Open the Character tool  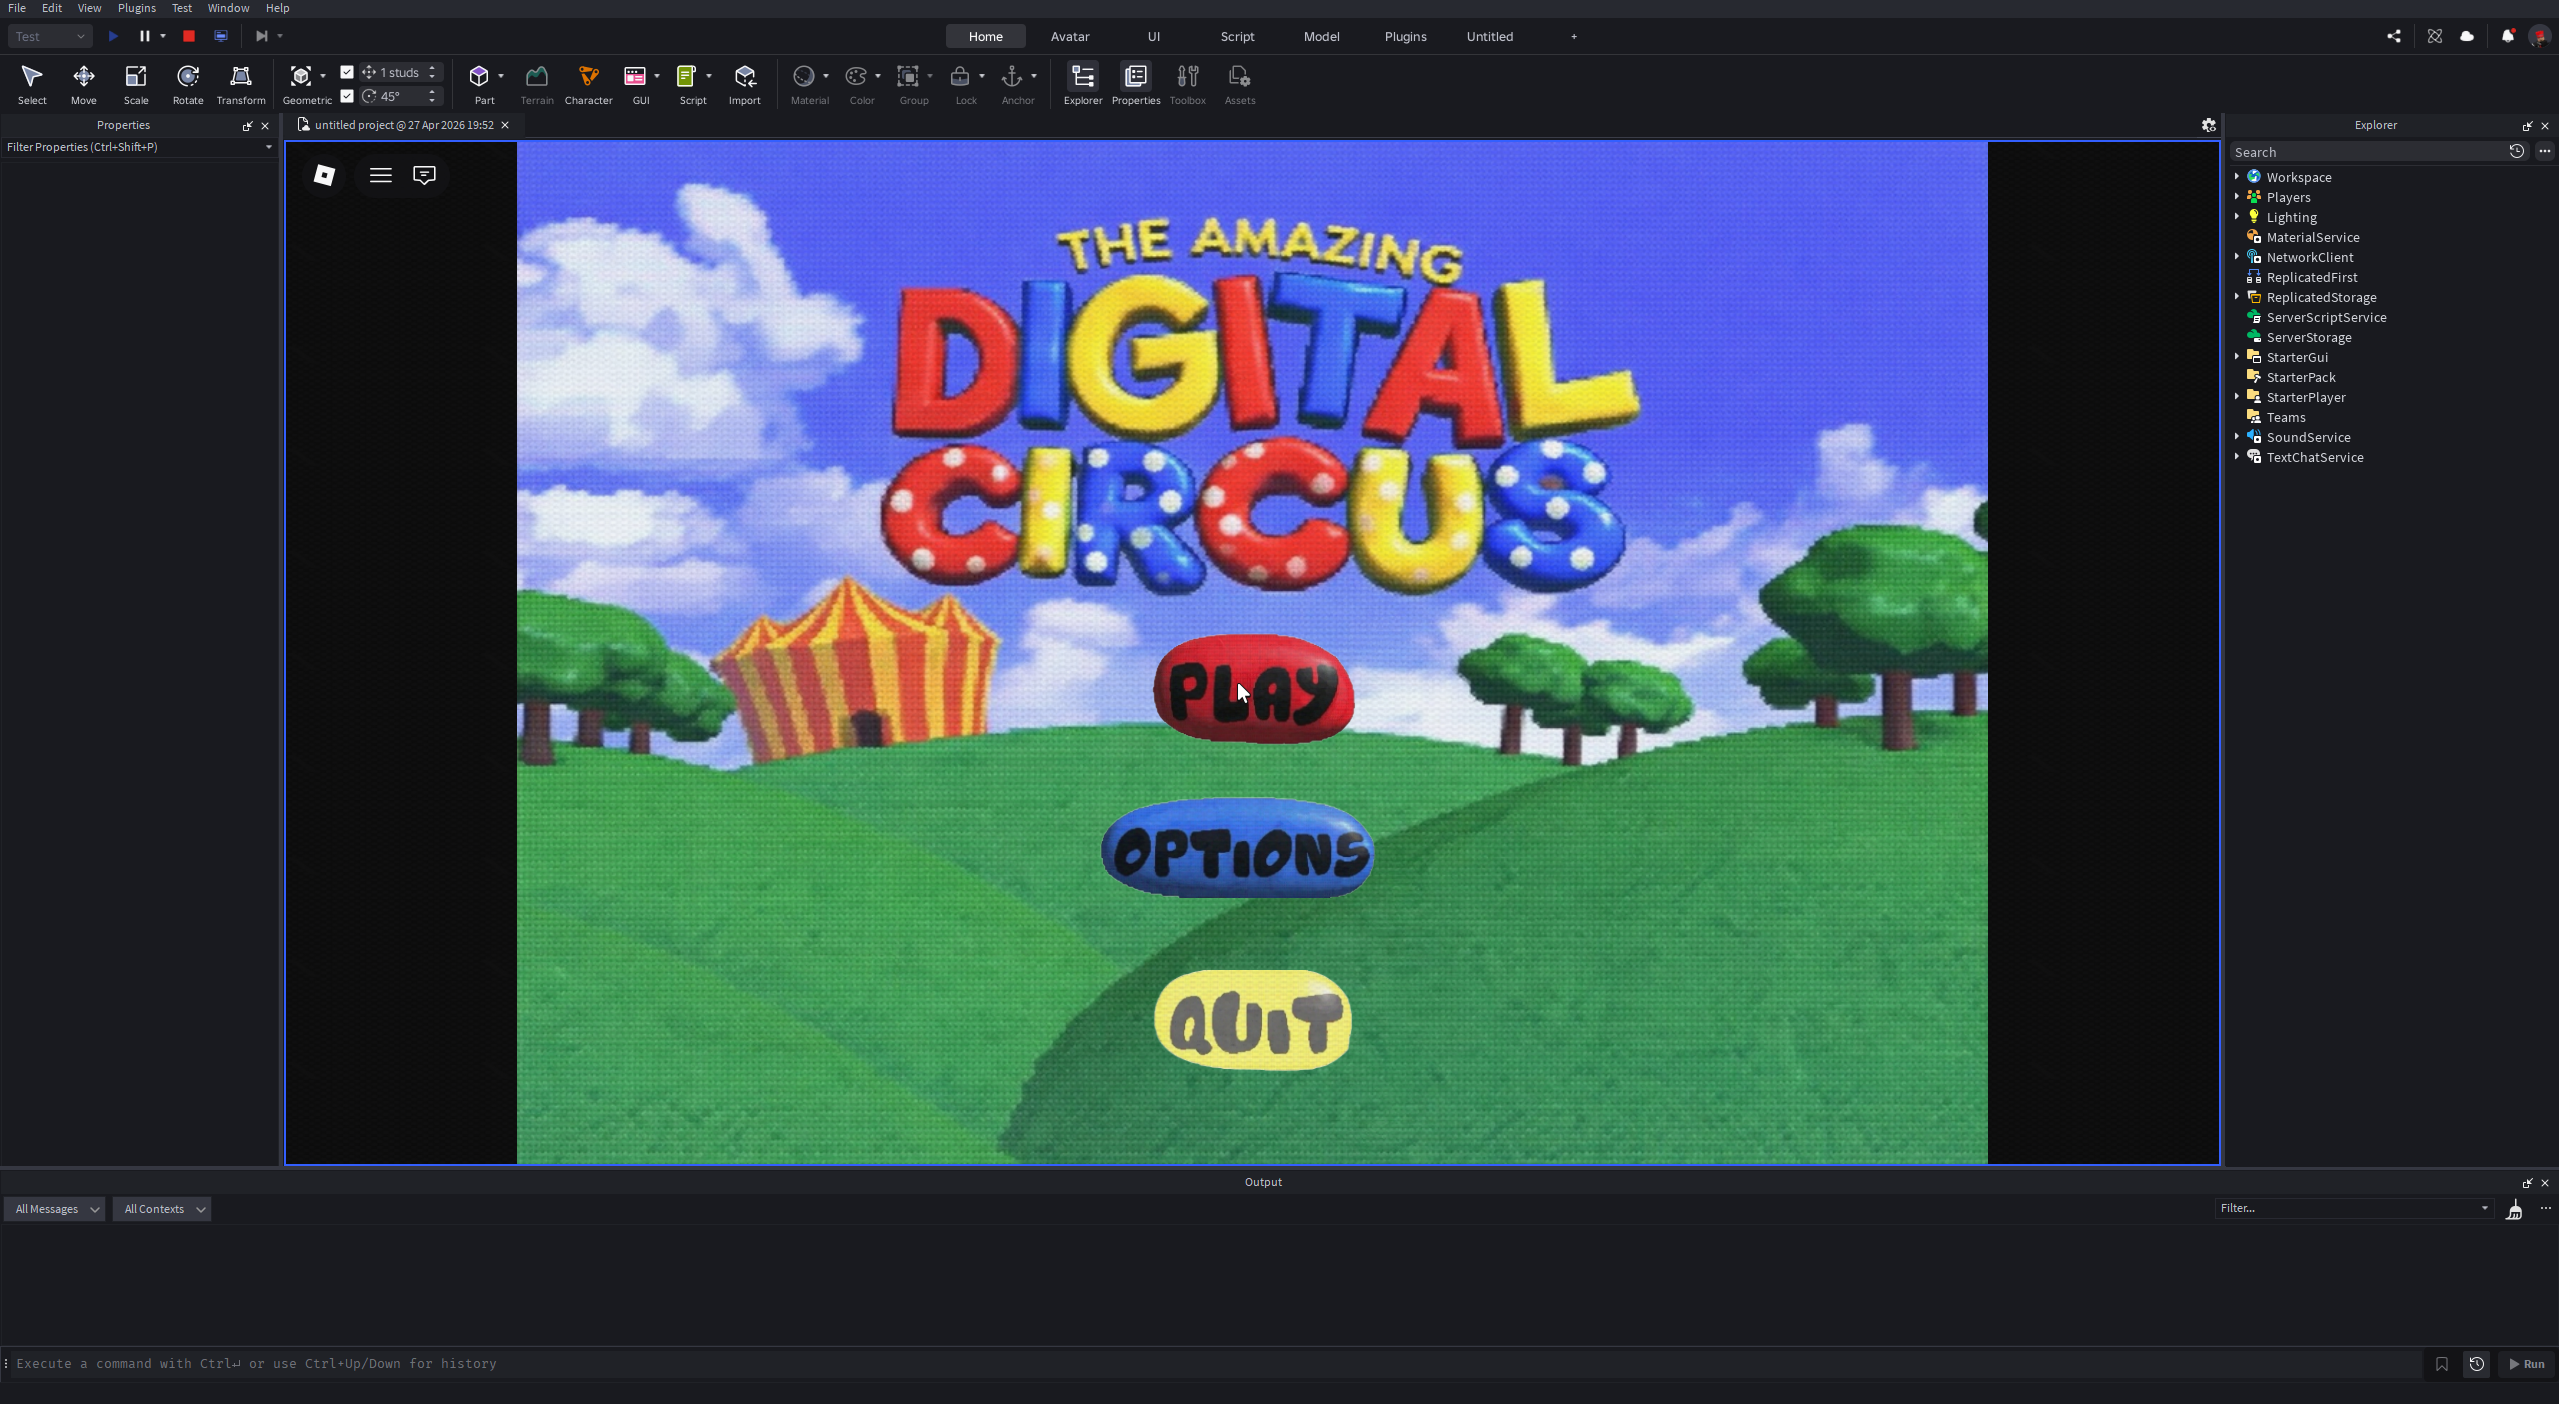click(588, 84)
